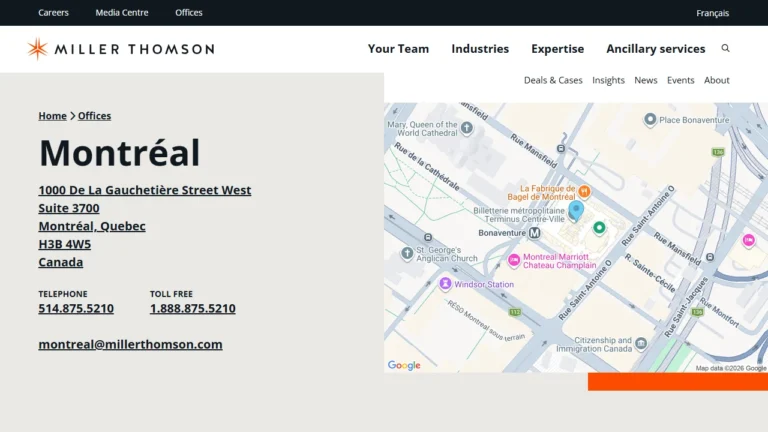Open the Industries menu
This screenshot has width=768, height=432.
(x=480, y=48)
